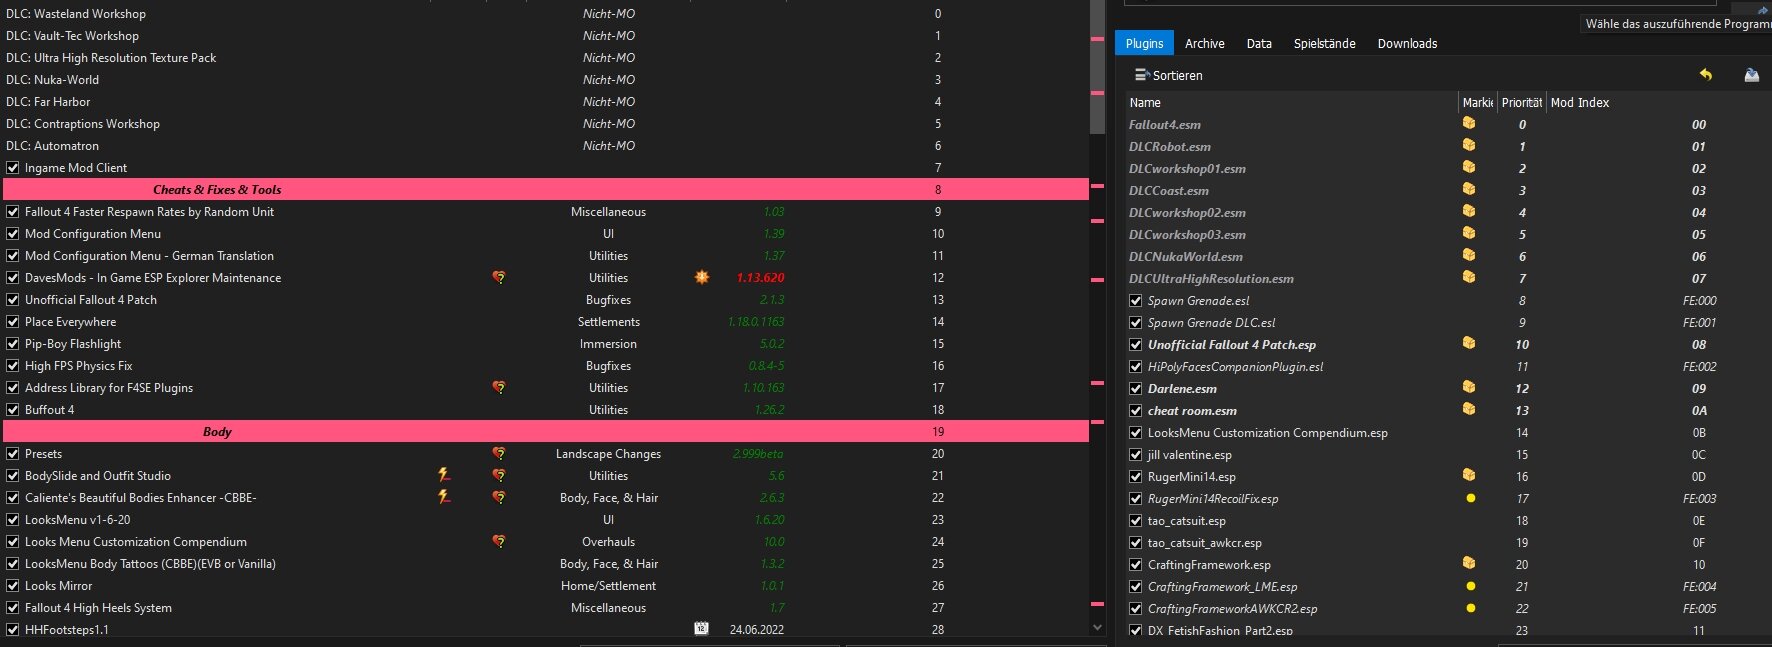Select the DLC: Far Harbor row

pos(546,102)
